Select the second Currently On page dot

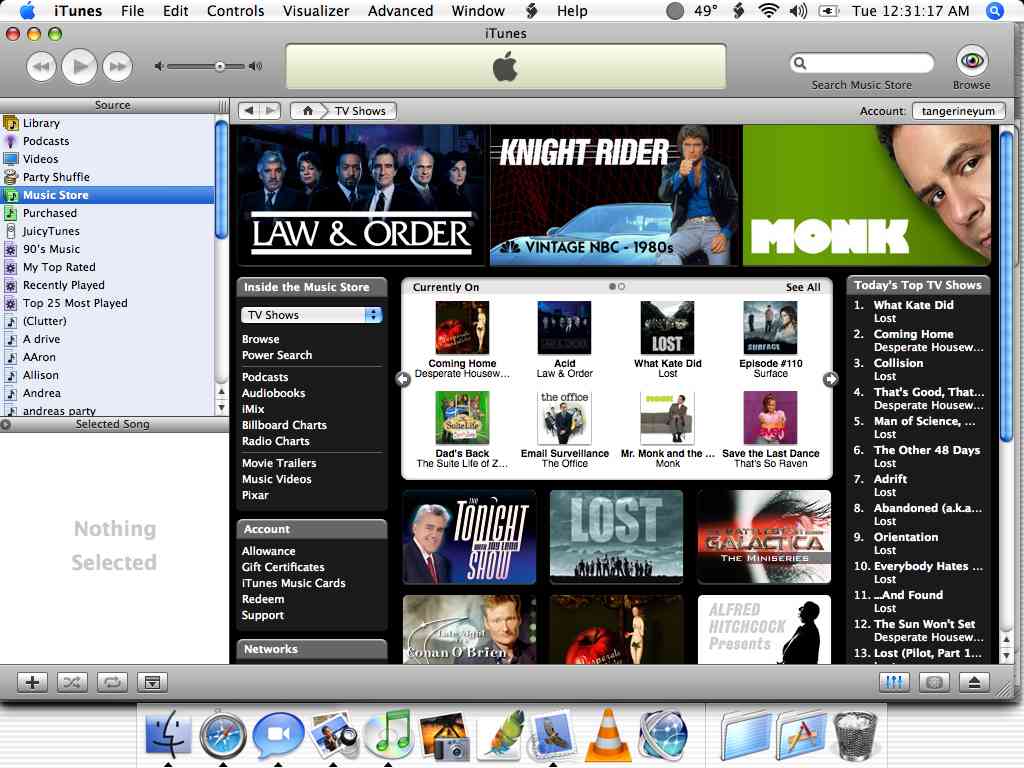click(x=621, y=286)
